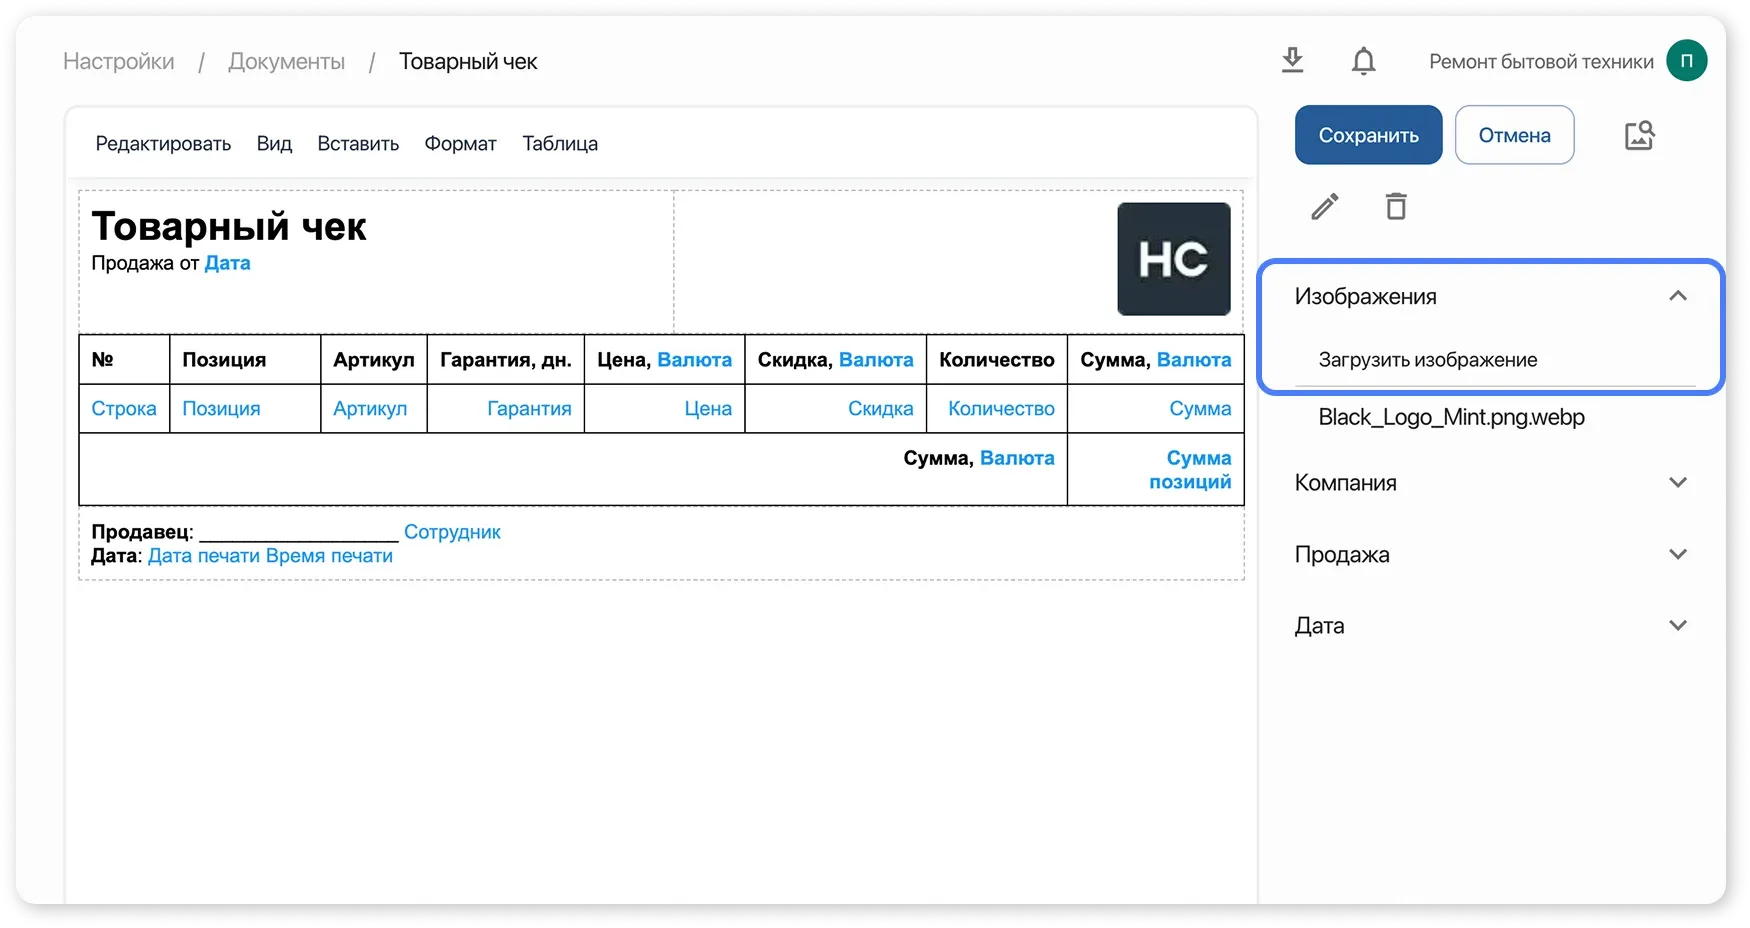Click the pencil edit icon

[x=1324, y=207]
